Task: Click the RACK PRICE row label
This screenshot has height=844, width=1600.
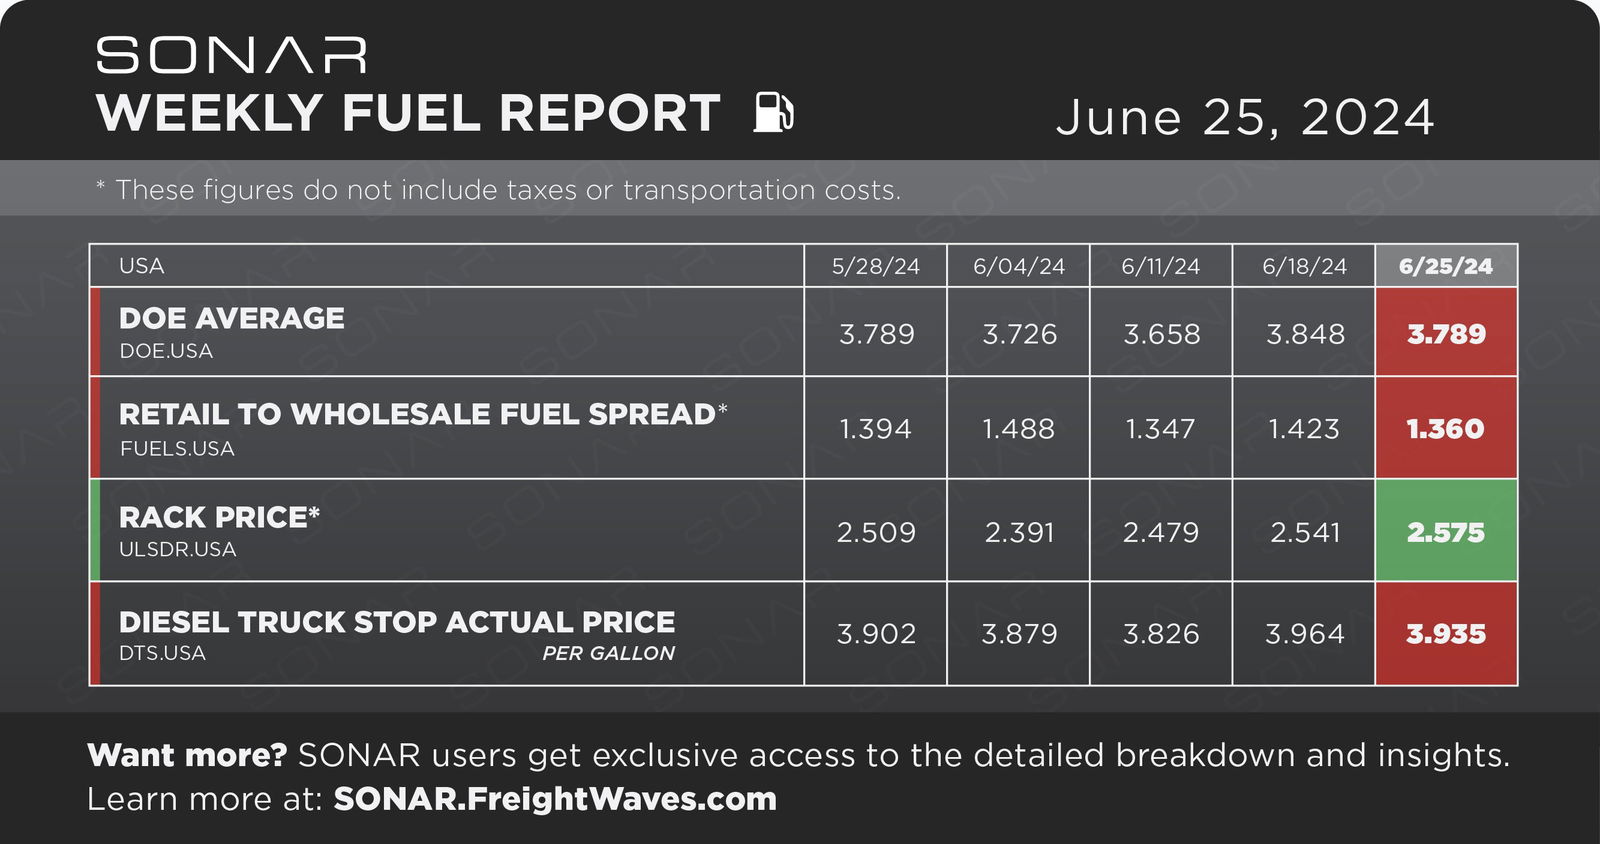Action: (x=219, y=517)
